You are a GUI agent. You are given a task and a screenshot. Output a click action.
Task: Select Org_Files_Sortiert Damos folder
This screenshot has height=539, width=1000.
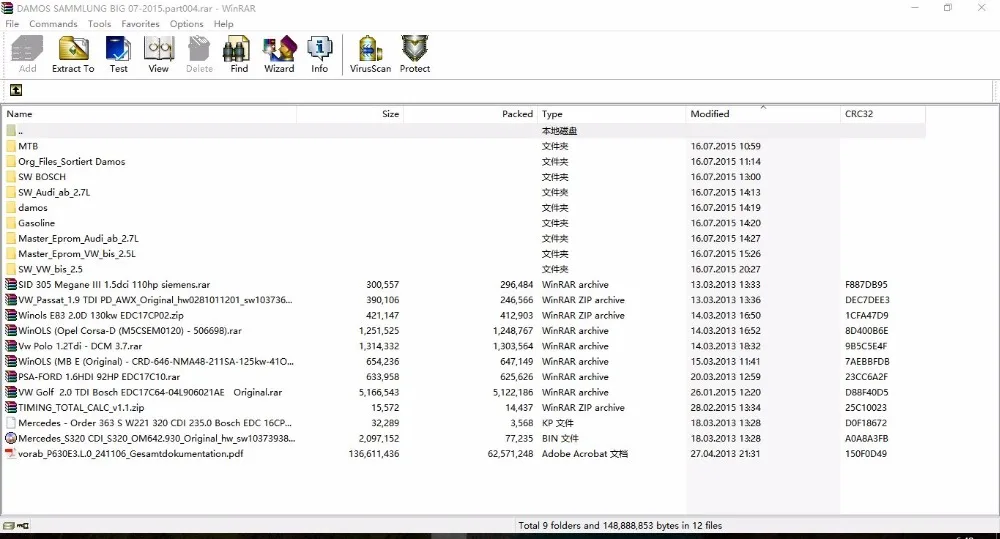71,161
